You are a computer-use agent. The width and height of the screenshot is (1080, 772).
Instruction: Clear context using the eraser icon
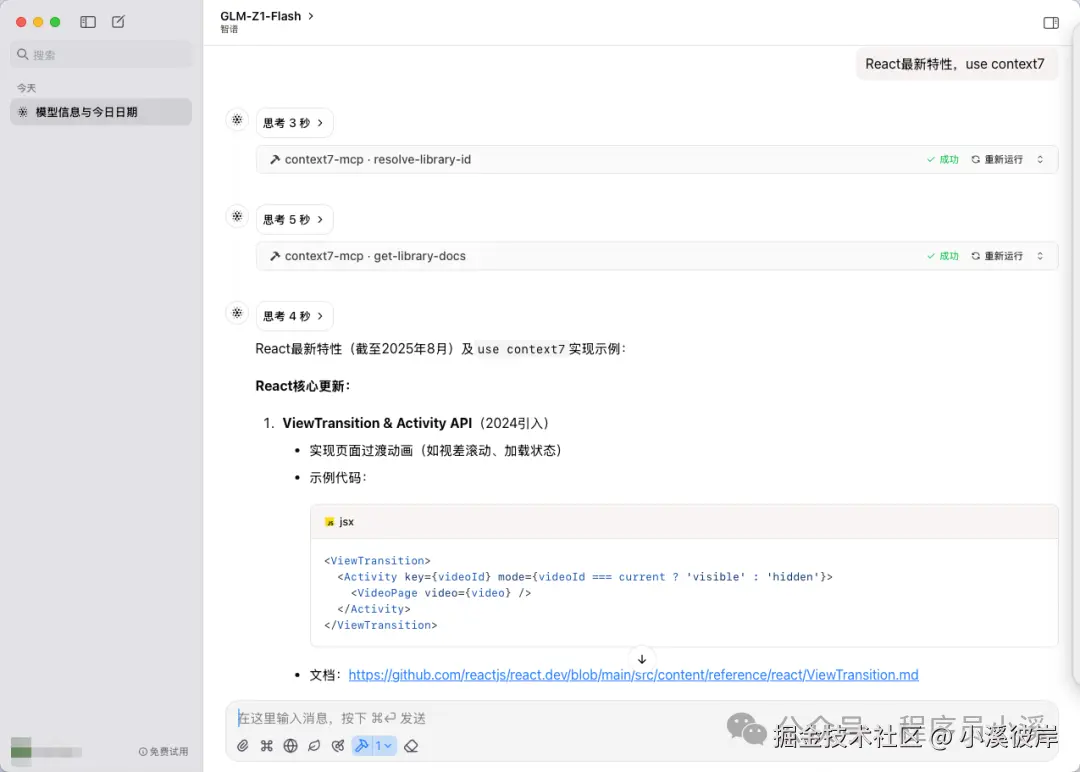tap(410, 745)
